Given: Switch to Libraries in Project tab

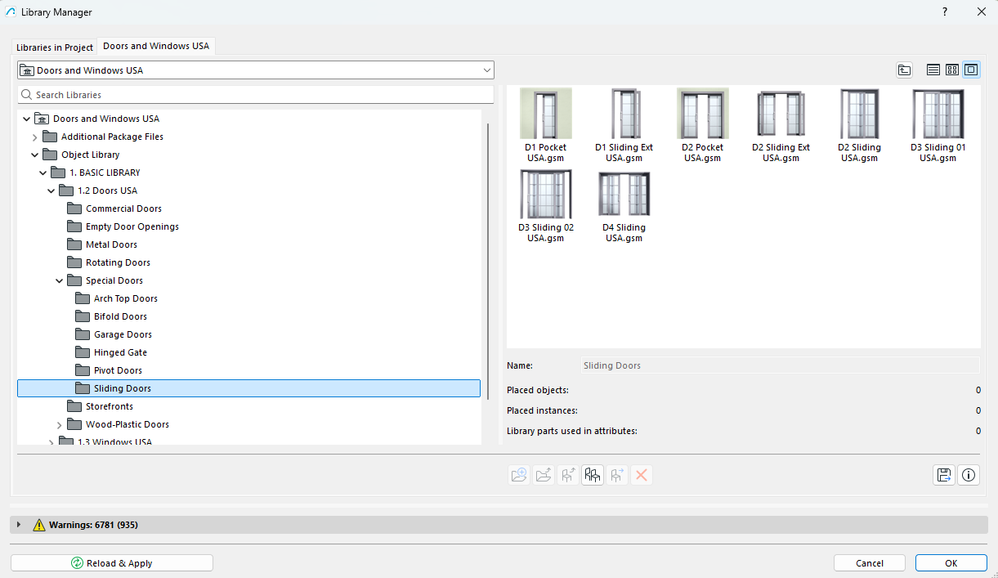Looking at the screenshot, I should pyautogui.click(x=55, y=47).
